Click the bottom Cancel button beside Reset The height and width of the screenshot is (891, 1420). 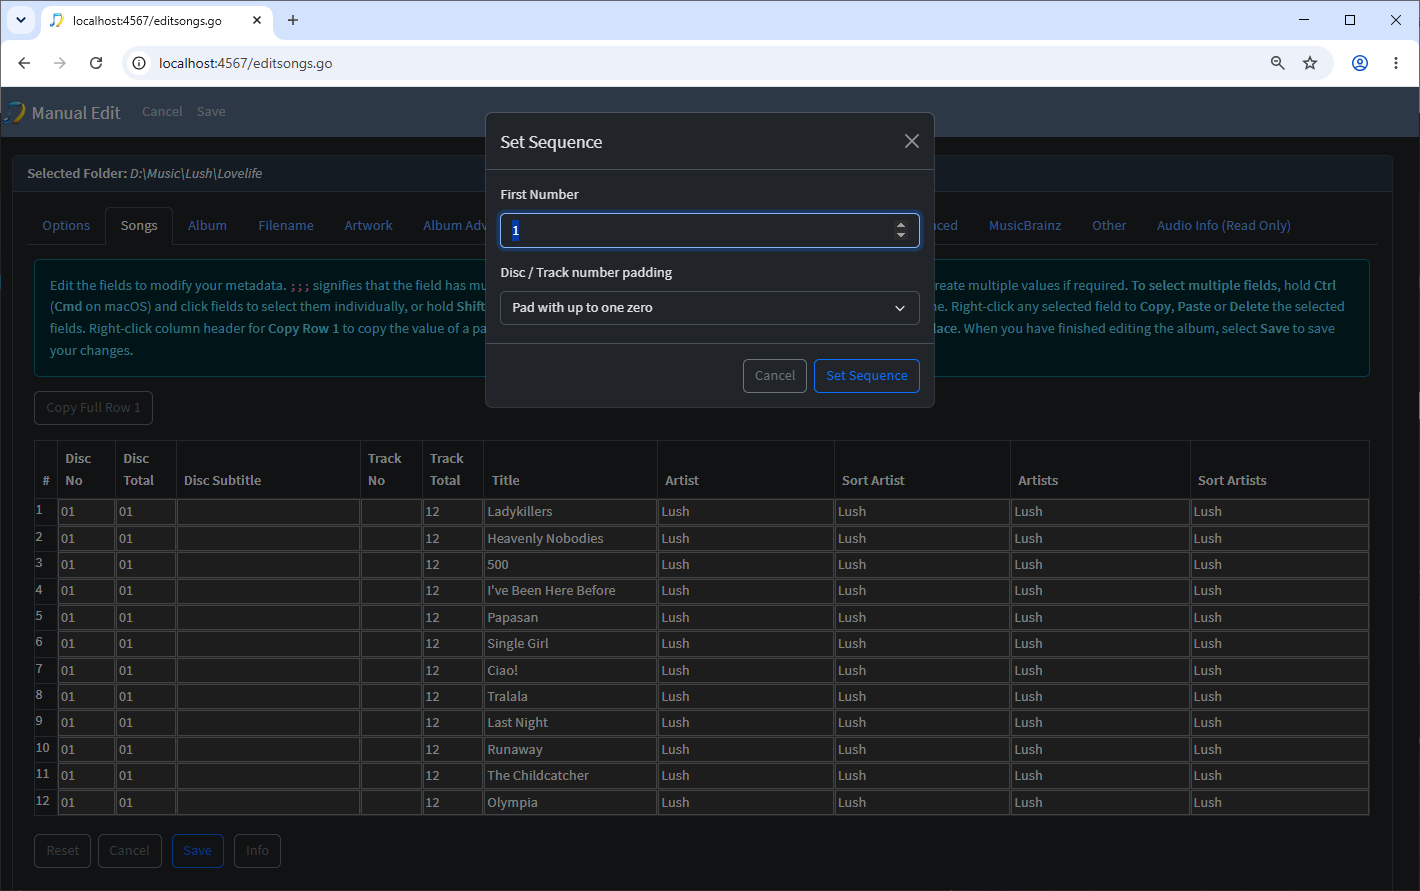pyautogui.click(x=129, y=851)
